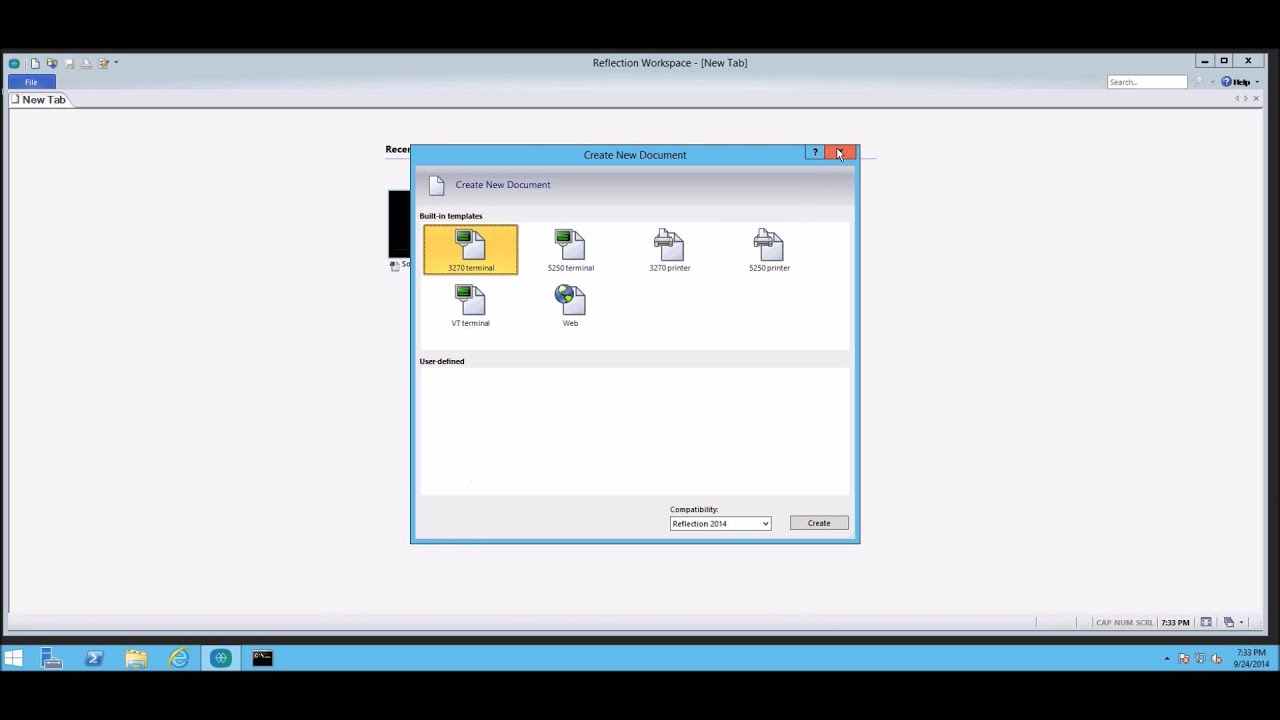Minimize the Reflection Workspace window
The height and width of the screenshot is (720, 1280).
(x=1205, y=61)
